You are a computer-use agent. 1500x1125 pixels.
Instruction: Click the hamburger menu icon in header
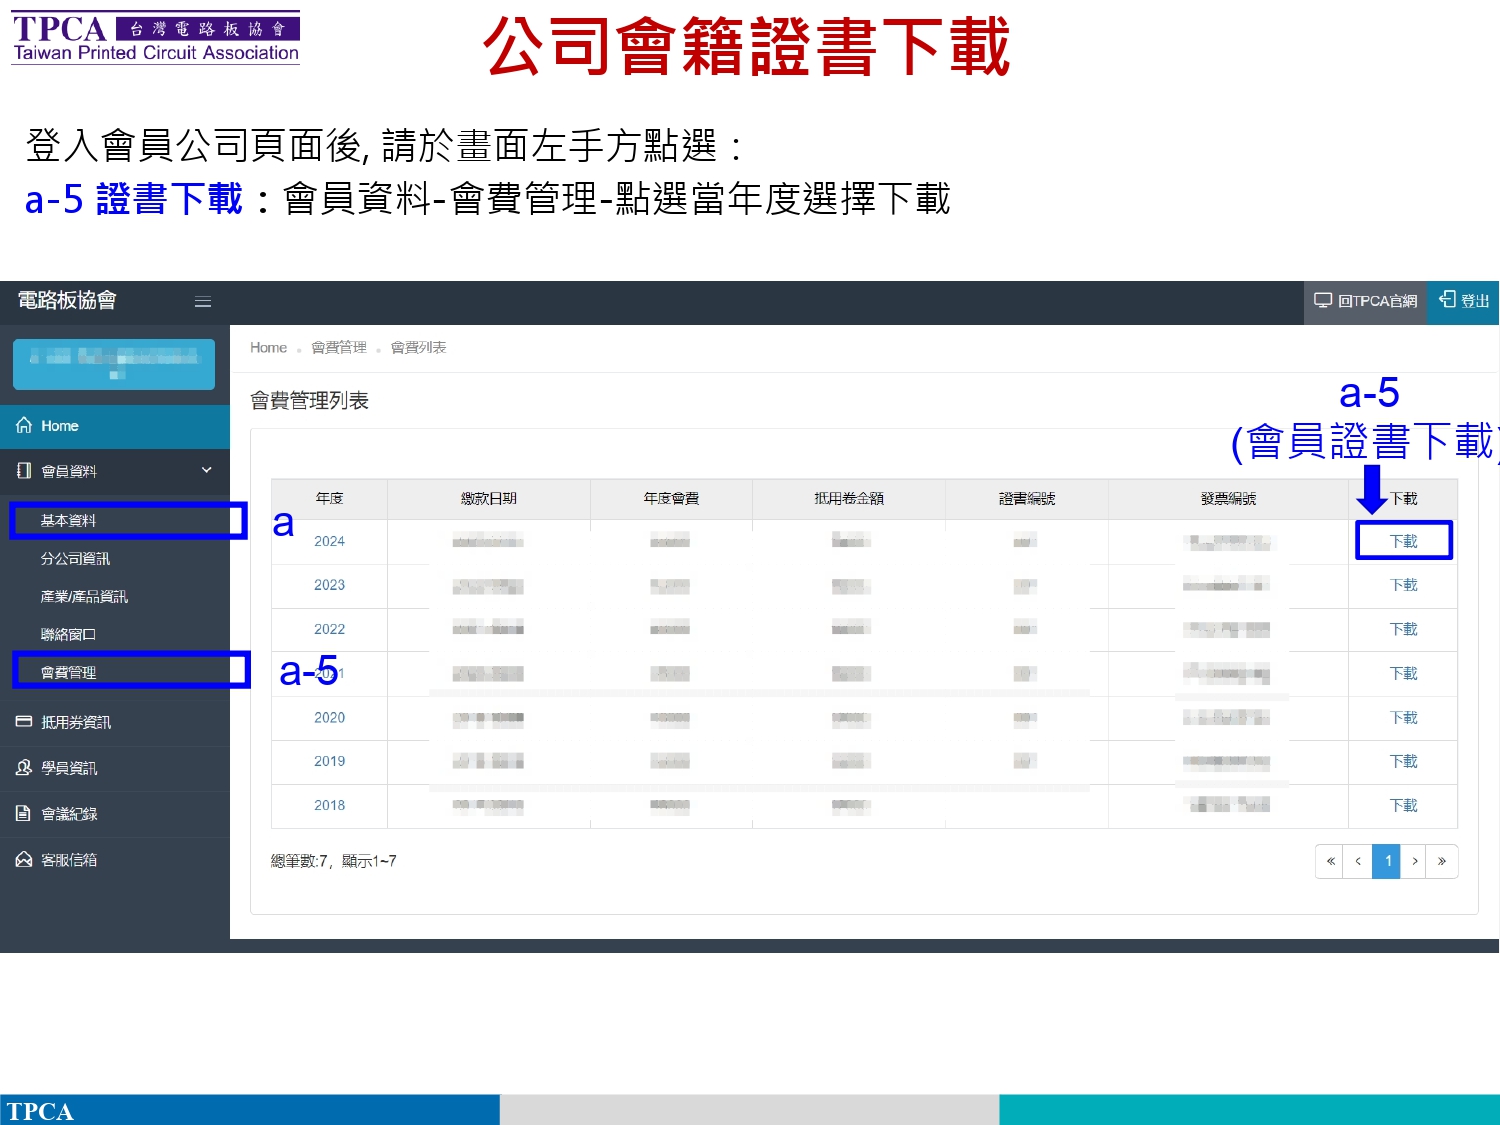coord(203,302)
